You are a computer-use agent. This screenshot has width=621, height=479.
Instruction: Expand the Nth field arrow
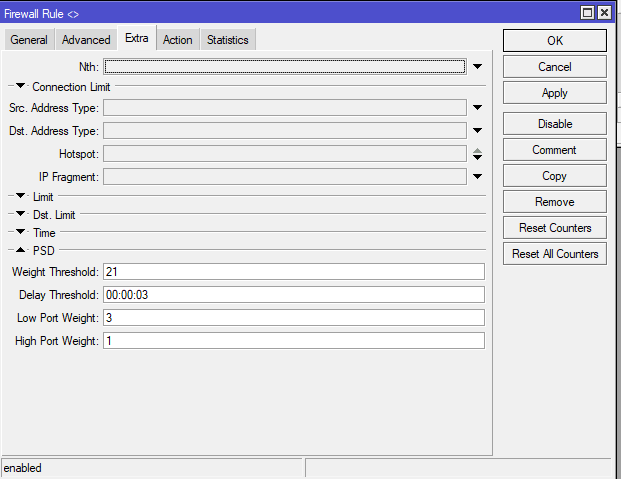pyautogui.click(x=477, y=67)
